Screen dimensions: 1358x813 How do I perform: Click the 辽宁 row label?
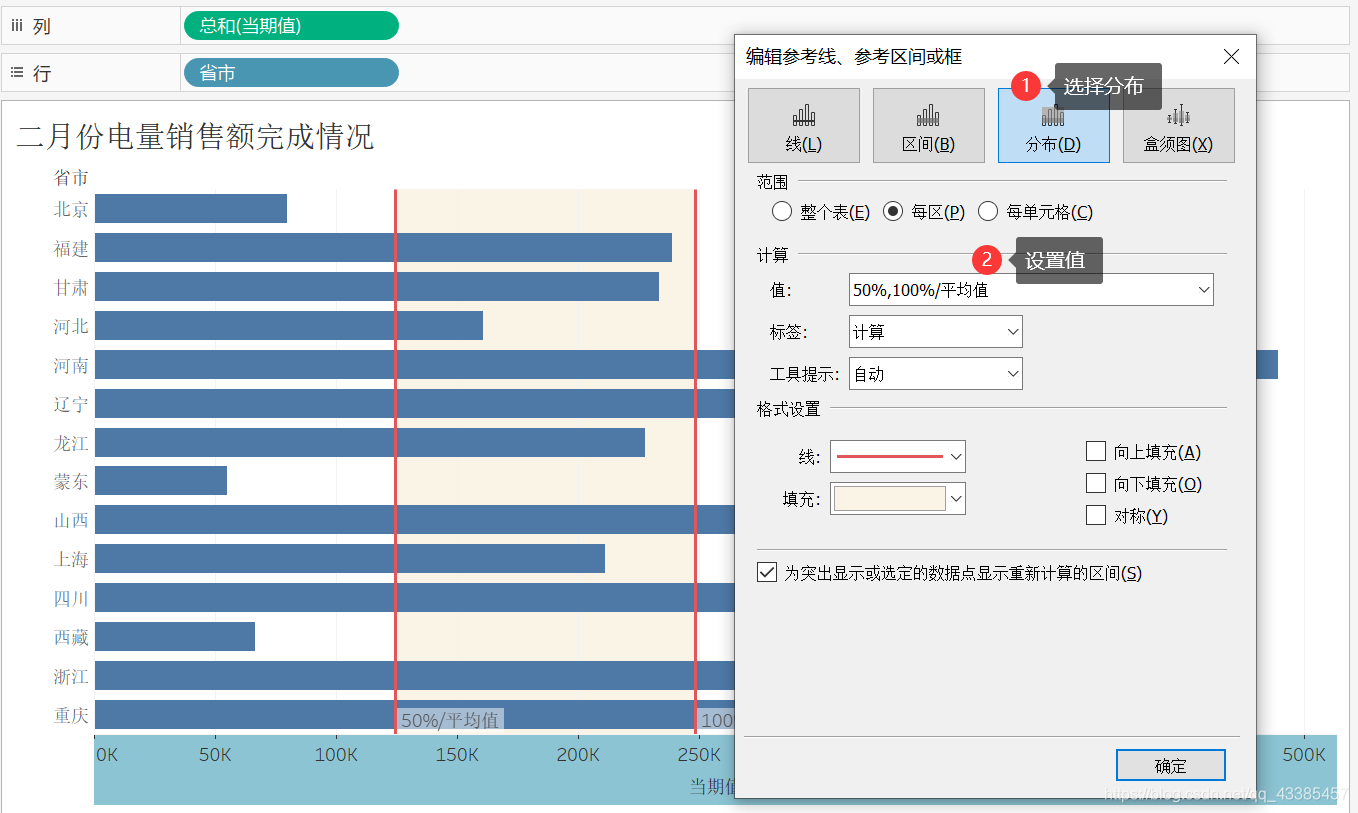coord(71,404)
